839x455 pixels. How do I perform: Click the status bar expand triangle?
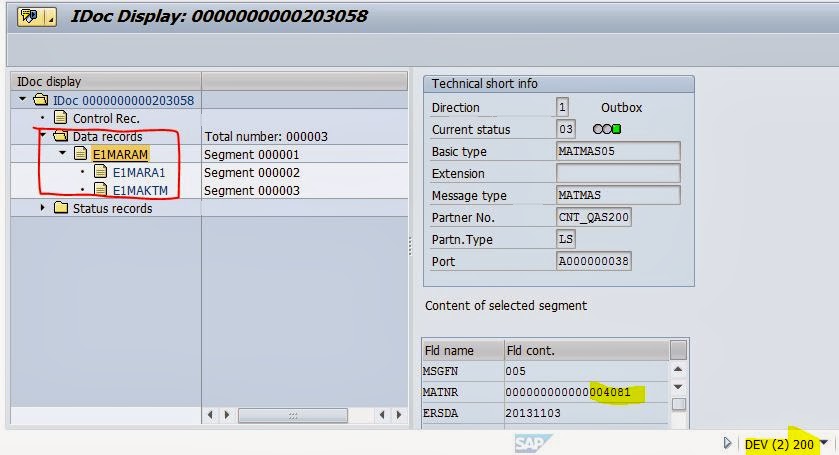coord(728,443)
